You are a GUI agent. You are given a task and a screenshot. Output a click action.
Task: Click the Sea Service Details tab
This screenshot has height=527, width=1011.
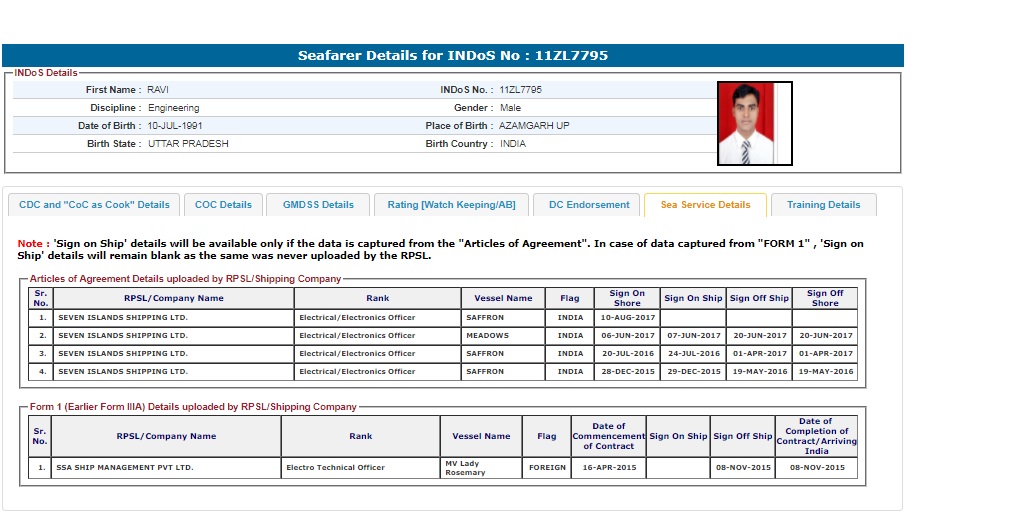[705, 205]
